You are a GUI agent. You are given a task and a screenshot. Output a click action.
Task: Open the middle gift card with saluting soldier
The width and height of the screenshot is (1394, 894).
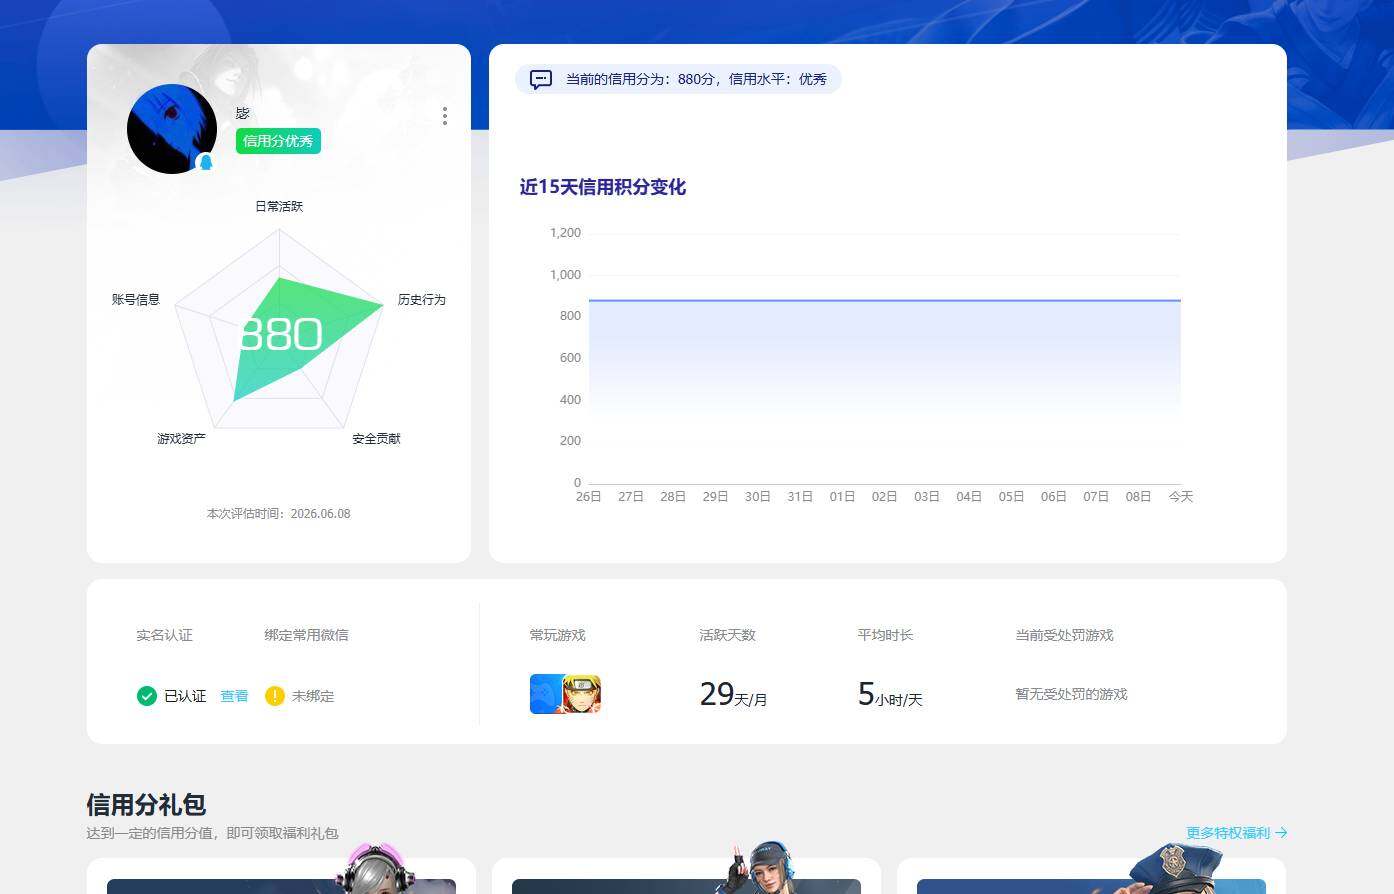click(686, 876)
